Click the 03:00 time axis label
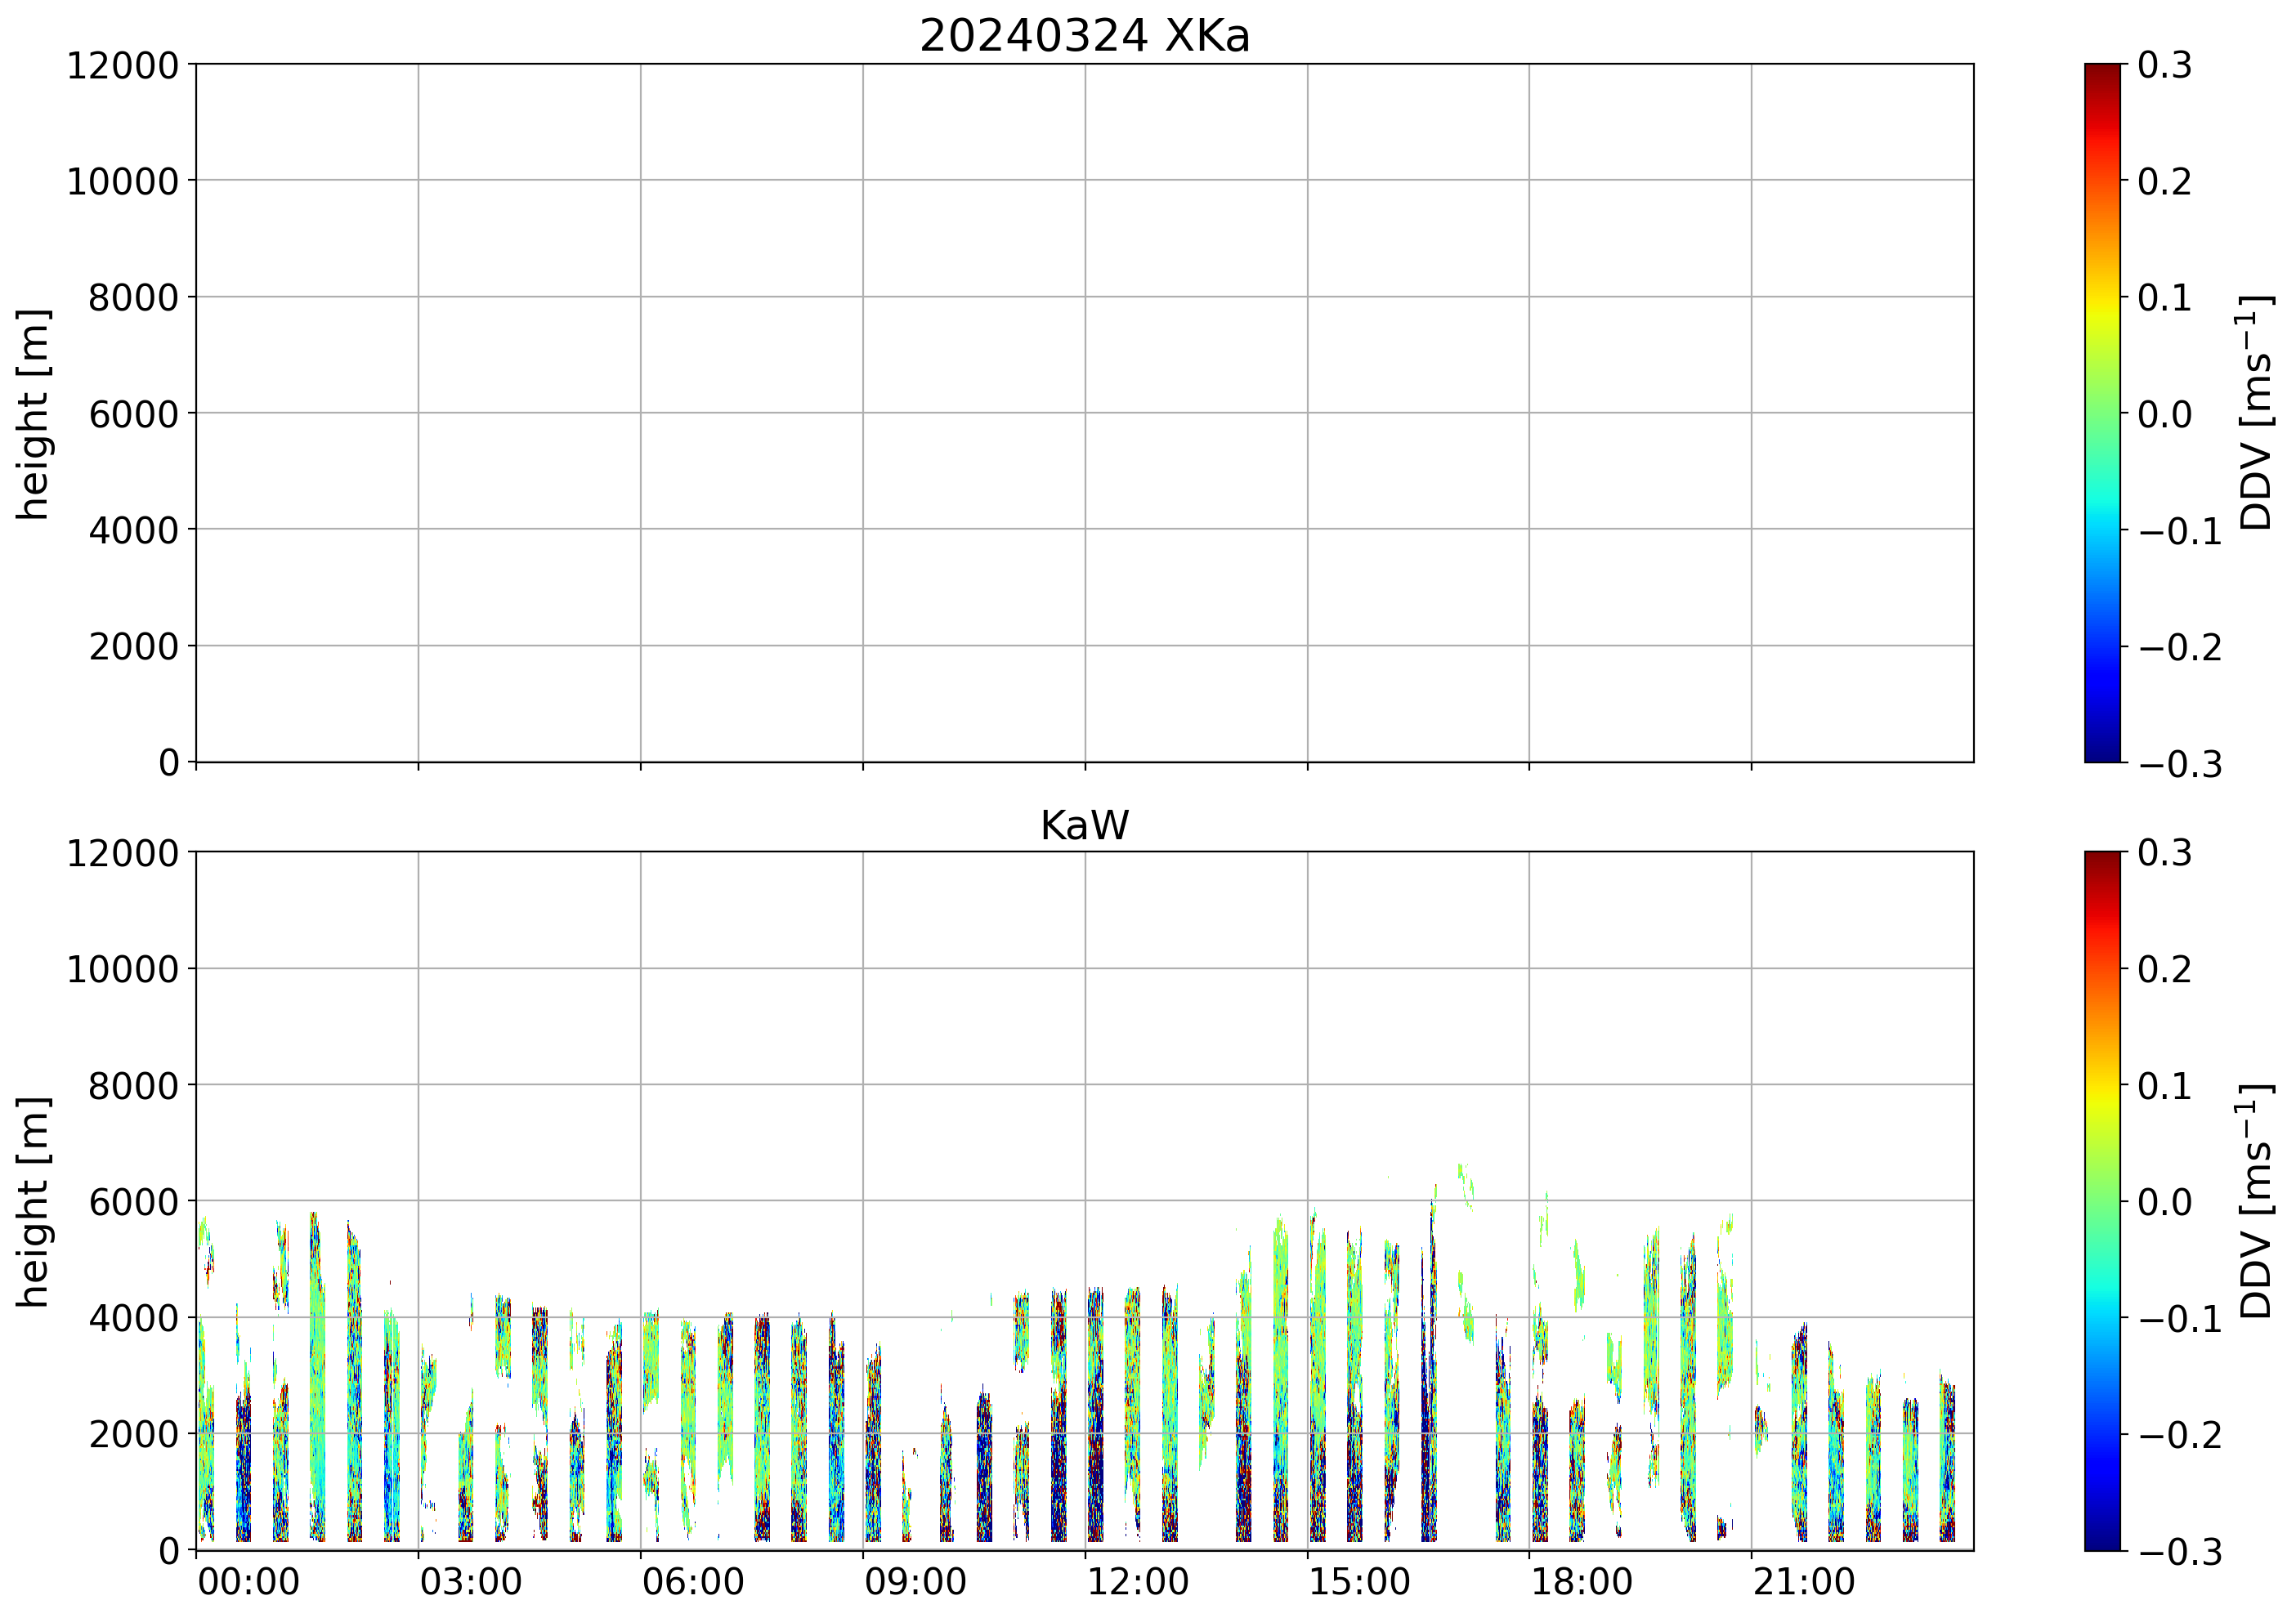 click(x=470, y=1583)
